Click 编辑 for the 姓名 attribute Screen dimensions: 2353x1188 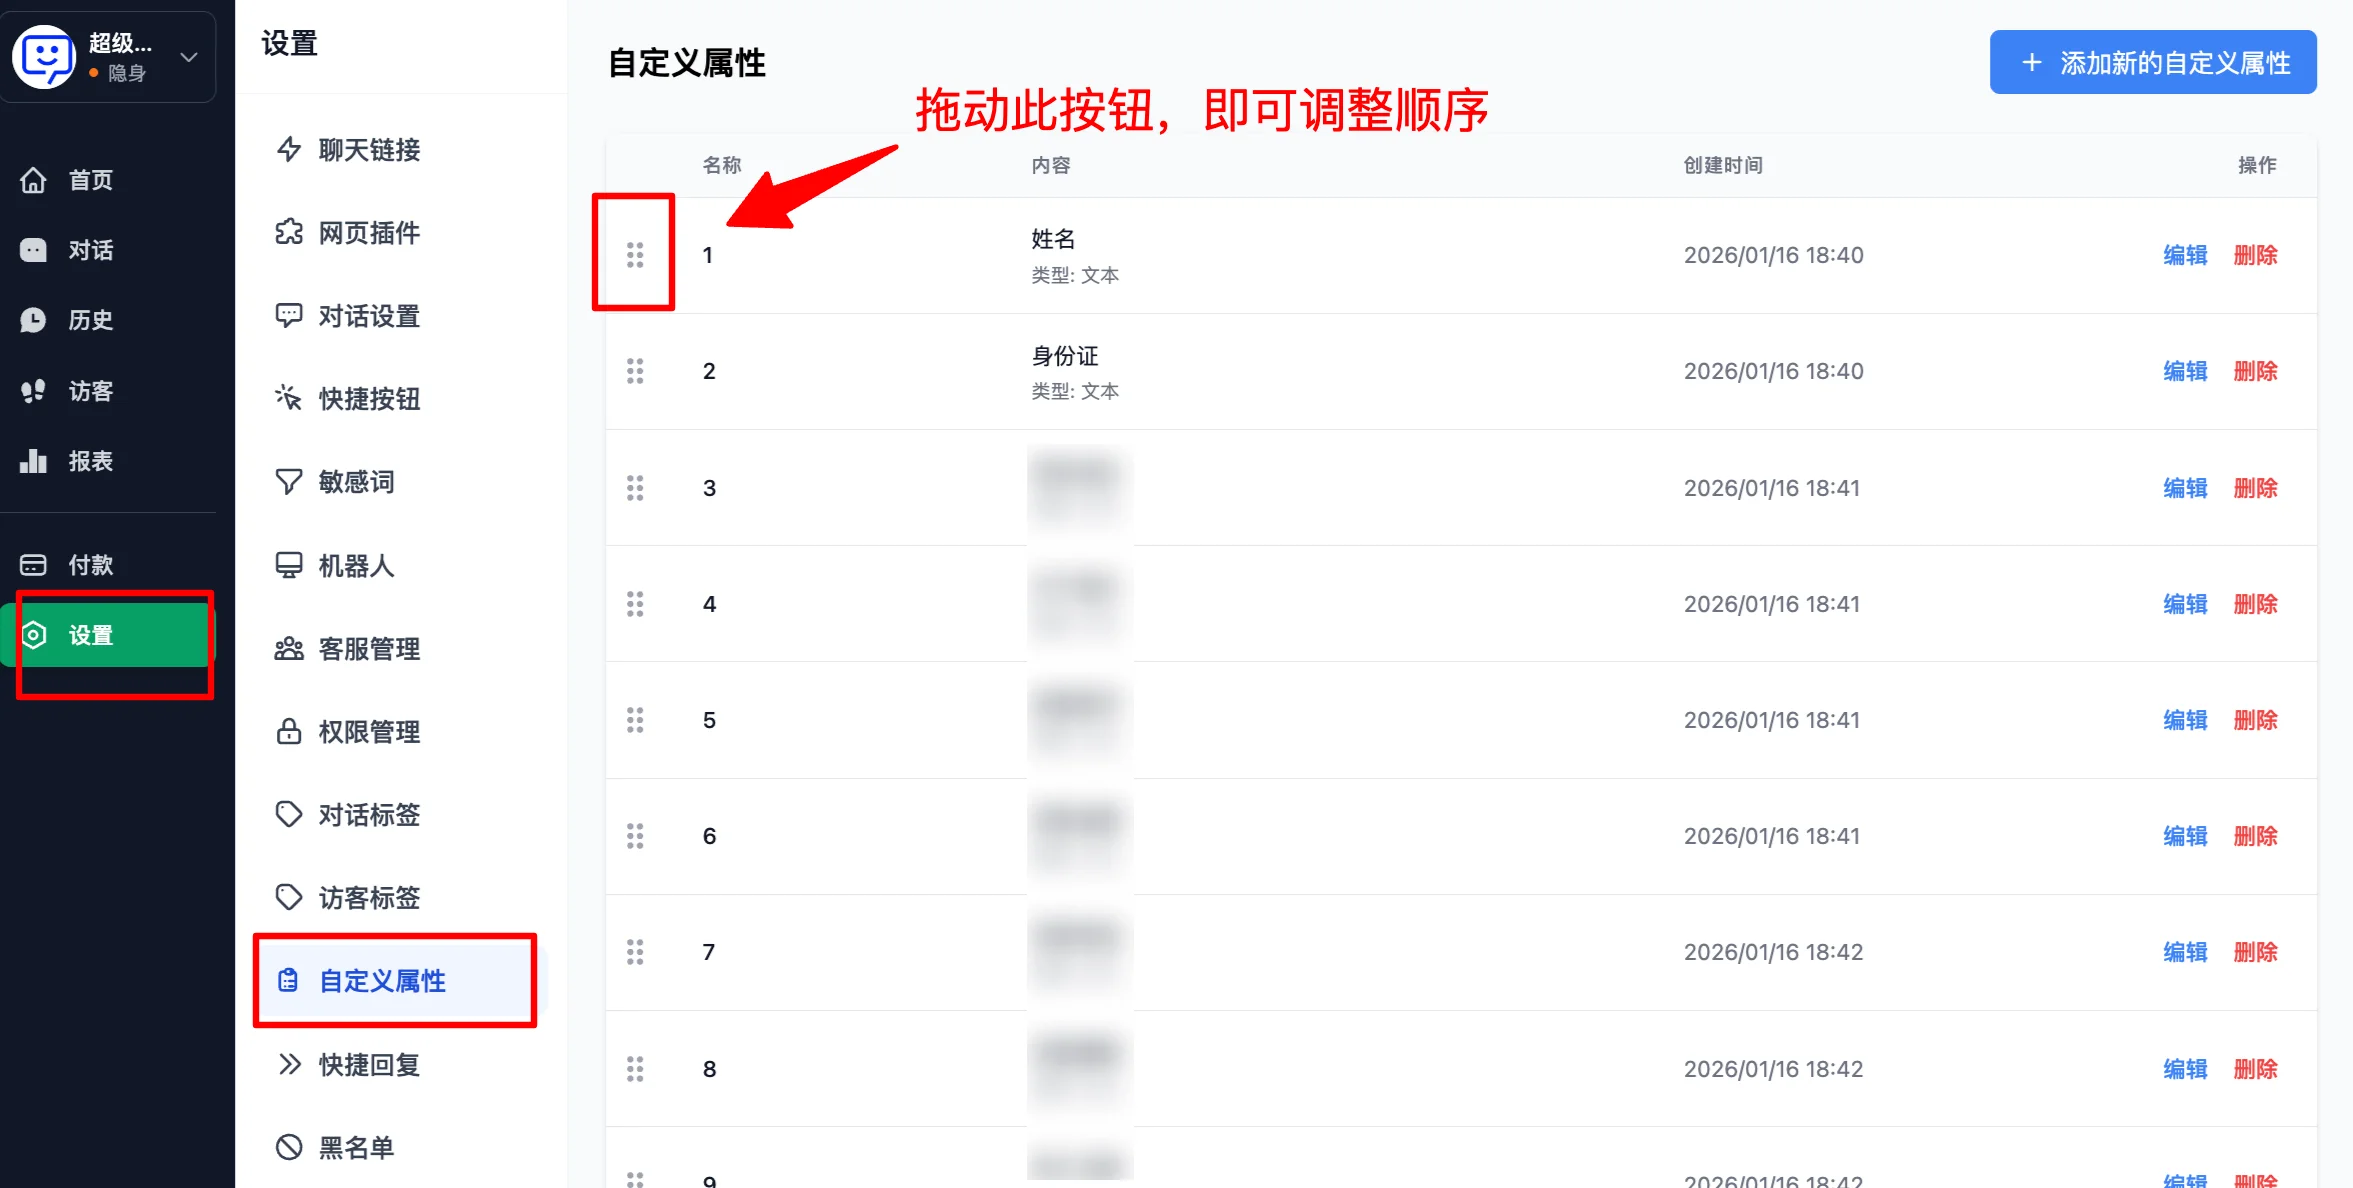pyautogui.click(x=2185, y=255)
